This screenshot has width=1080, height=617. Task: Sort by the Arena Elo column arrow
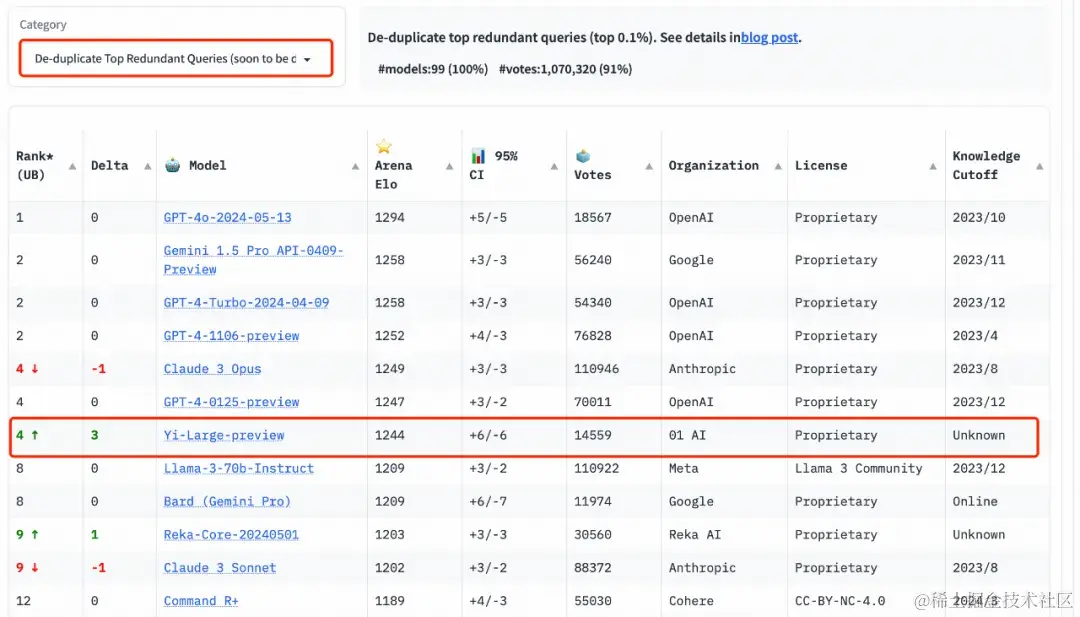450,167
